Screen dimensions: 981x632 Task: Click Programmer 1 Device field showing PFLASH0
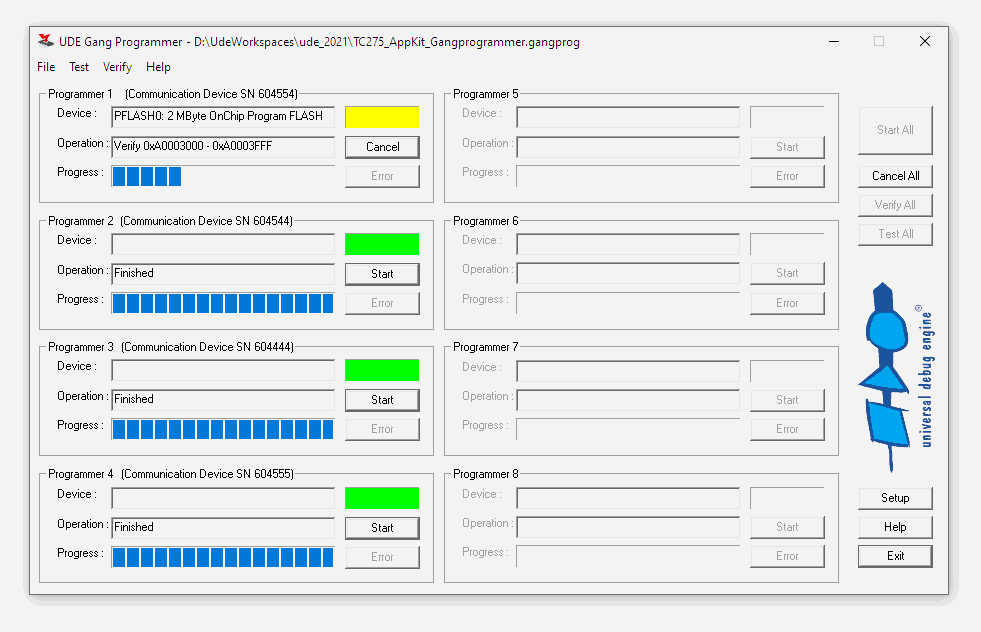tap(222, 116)
